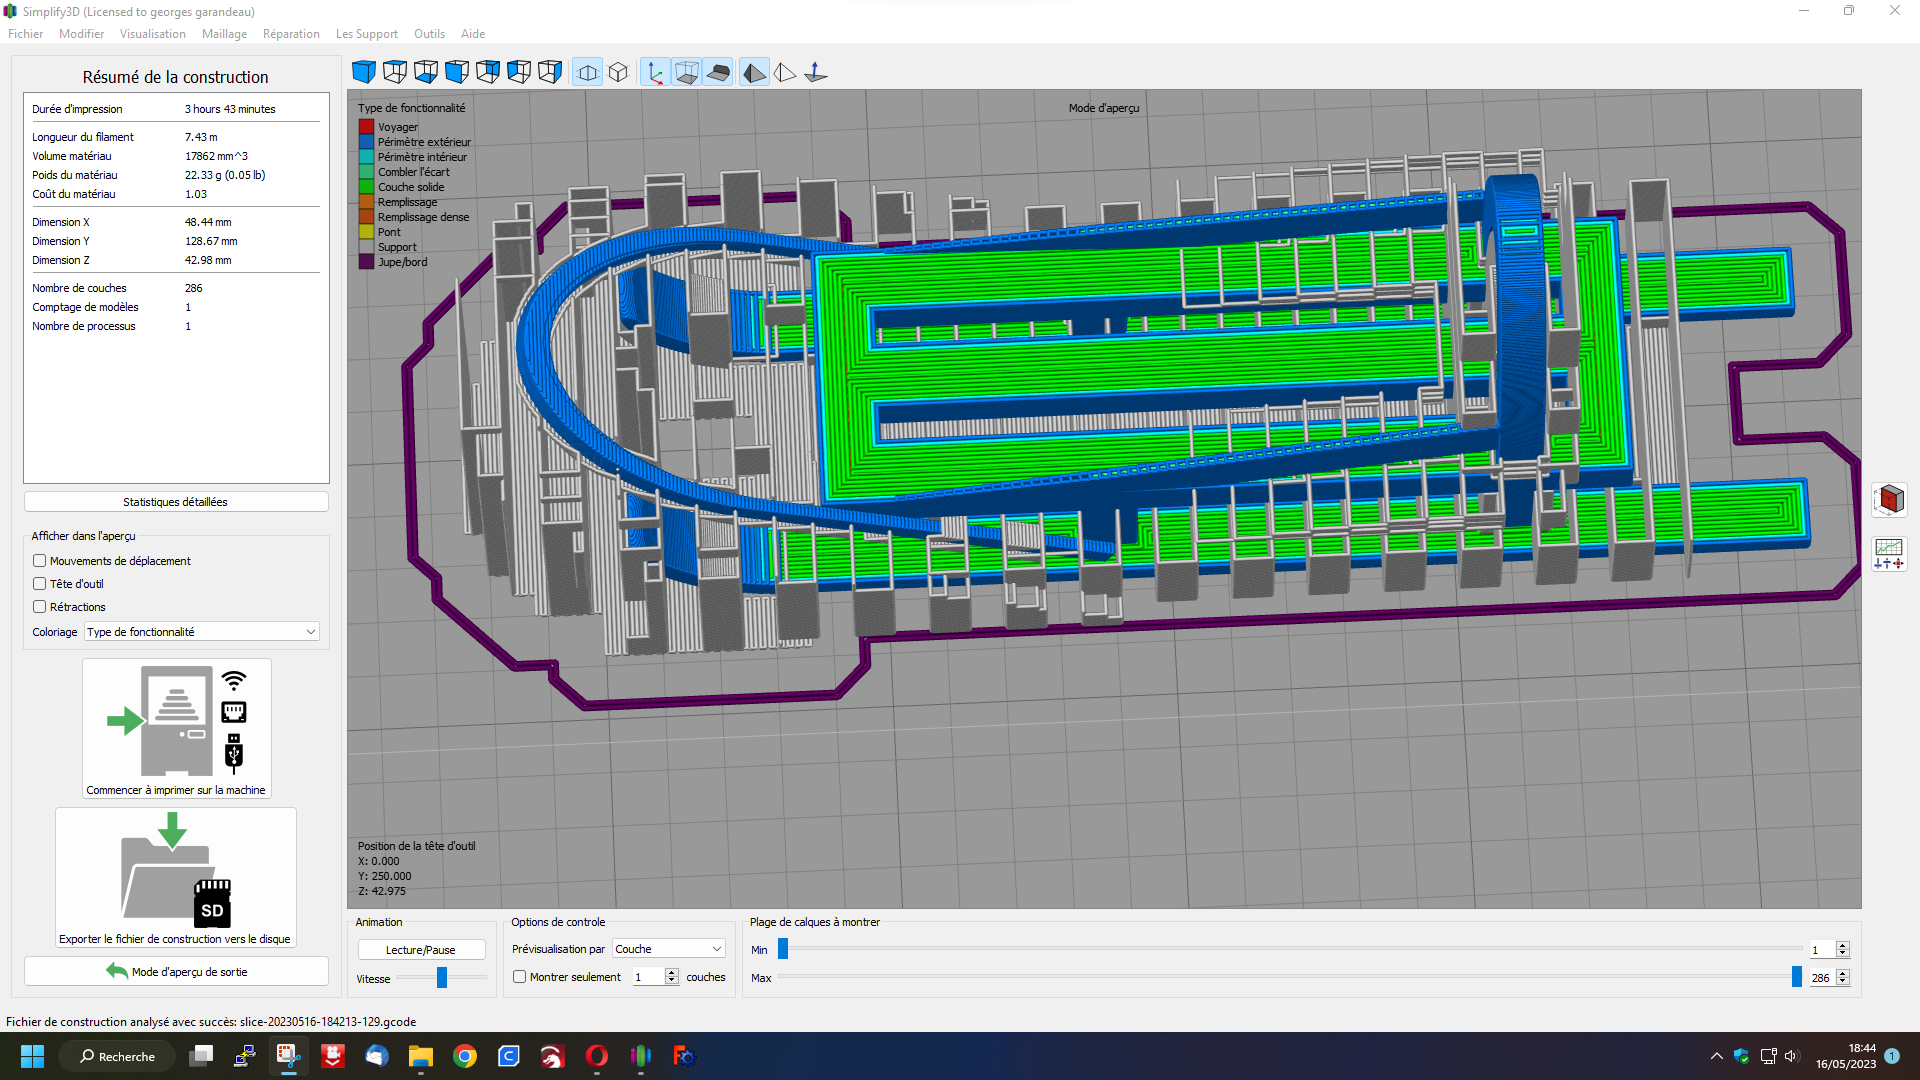Open the Outils menu
This screenshot has width=1920, height=1080.
coord(429,34)
